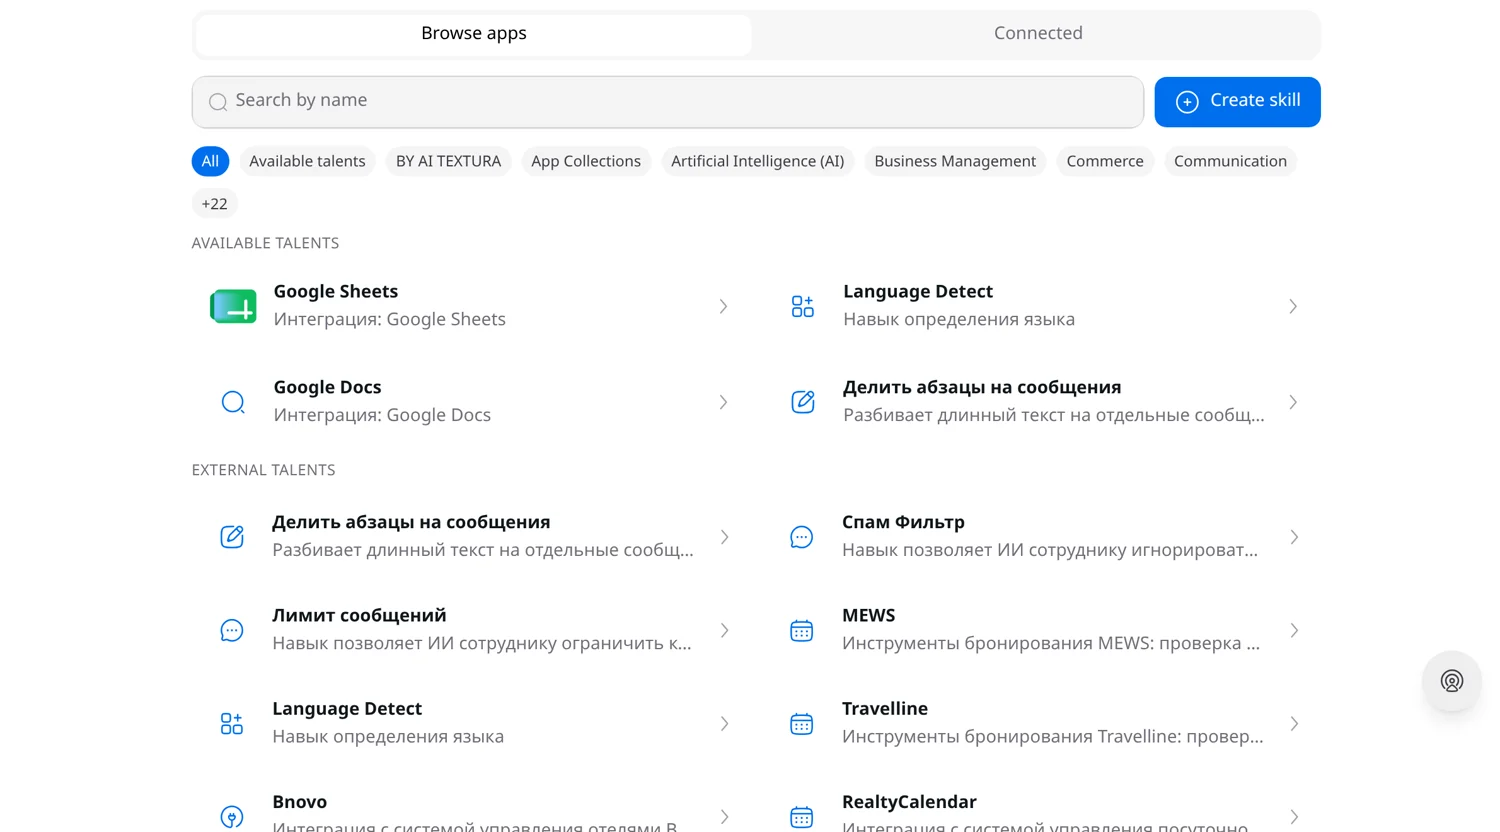Image resolution: width=1500 pixels, height=832 pixels.
Task: Open chevron for Language Detect in Available Talents
Action: (x=1293, y=306)
